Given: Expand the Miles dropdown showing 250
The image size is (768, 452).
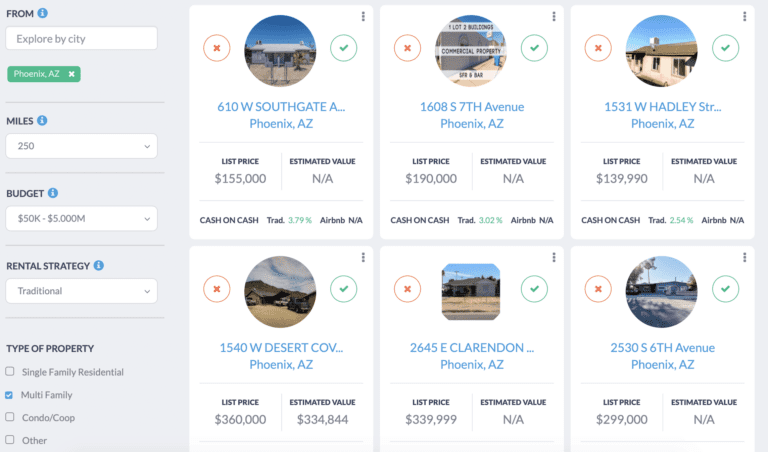Looking at the screenshot, I should (81, 146).
